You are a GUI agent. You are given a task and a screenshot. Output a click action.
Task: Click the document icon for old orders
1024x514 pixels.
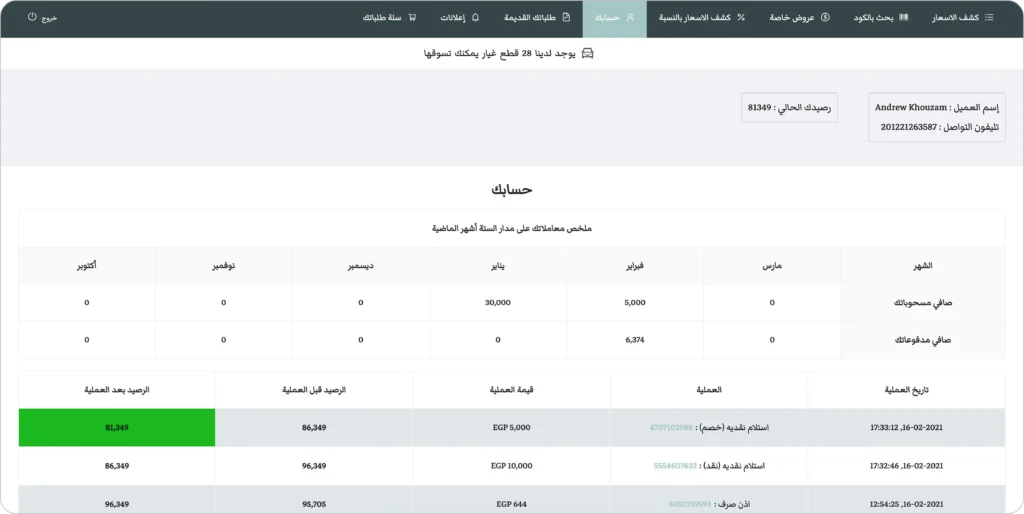click(x=567, y=18)
